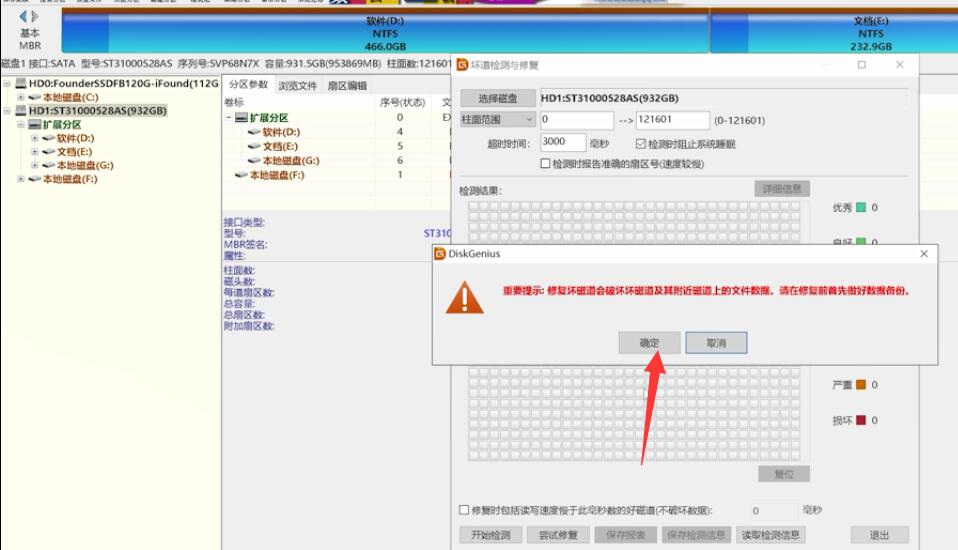Close the DiskGenius warning dialog
958x550 pixels.
point(924,254)
